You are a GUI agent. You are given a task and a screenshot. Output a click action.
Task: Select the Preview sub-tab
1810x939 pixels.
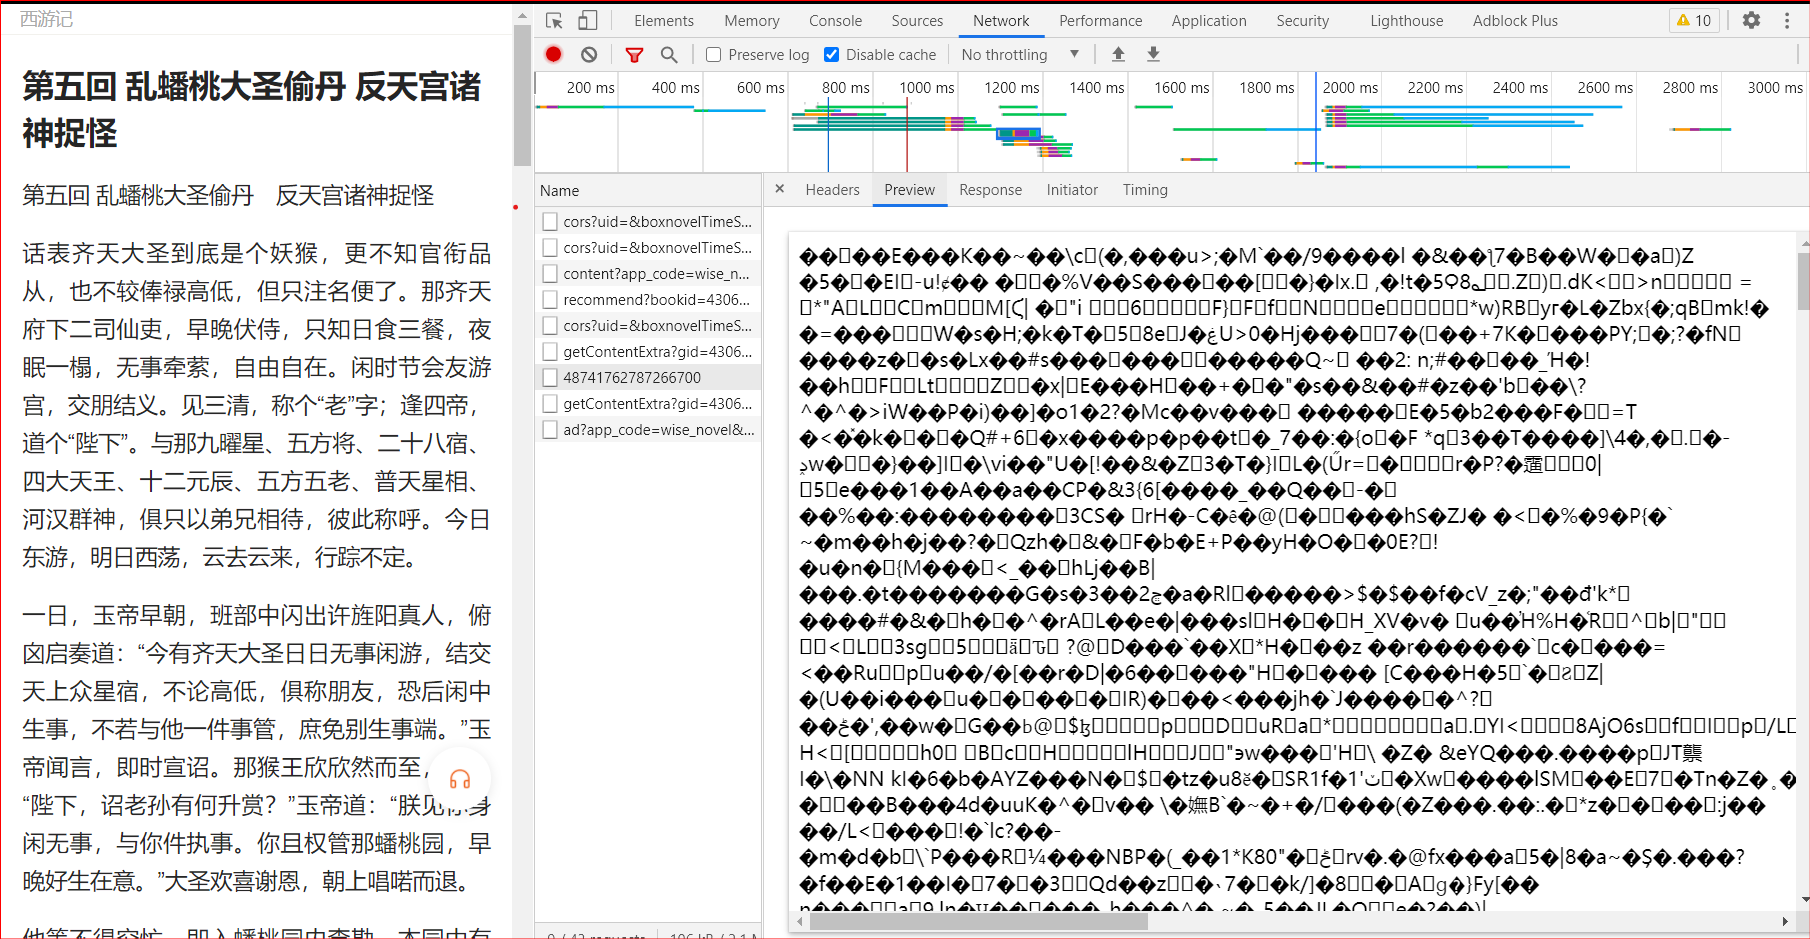pos(909,190)
